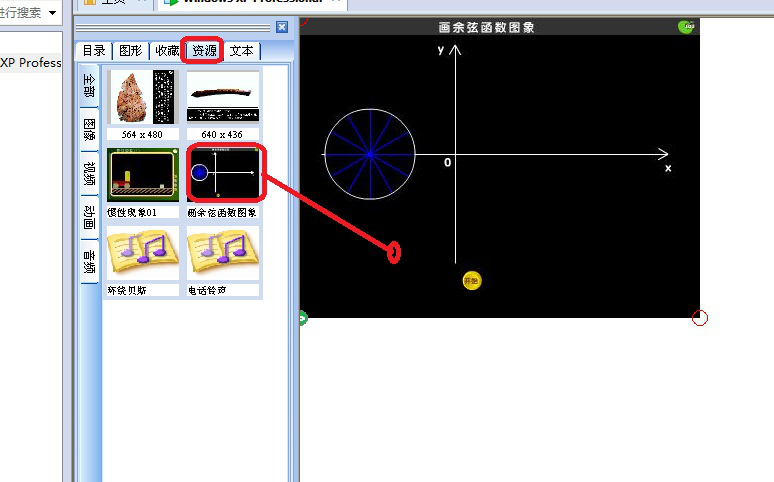Screen dimensions: 774x482
Task: Select the 电话铃声 audio resource icon
Action: pyautogui.click(x=223, y=253)
